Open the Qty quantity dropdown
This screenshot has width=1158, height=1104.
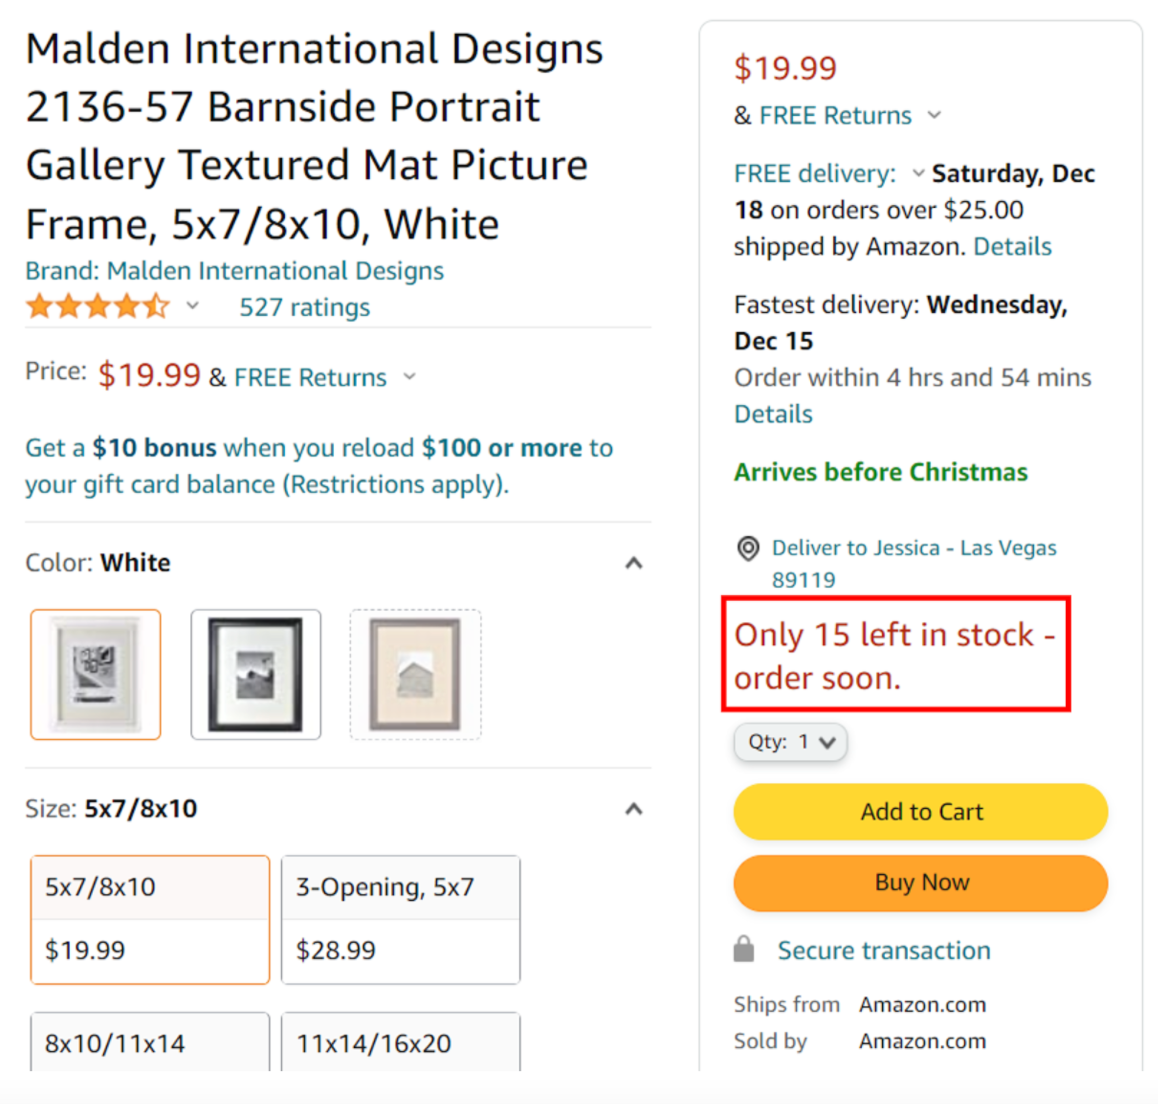click(x=790, y=741)
